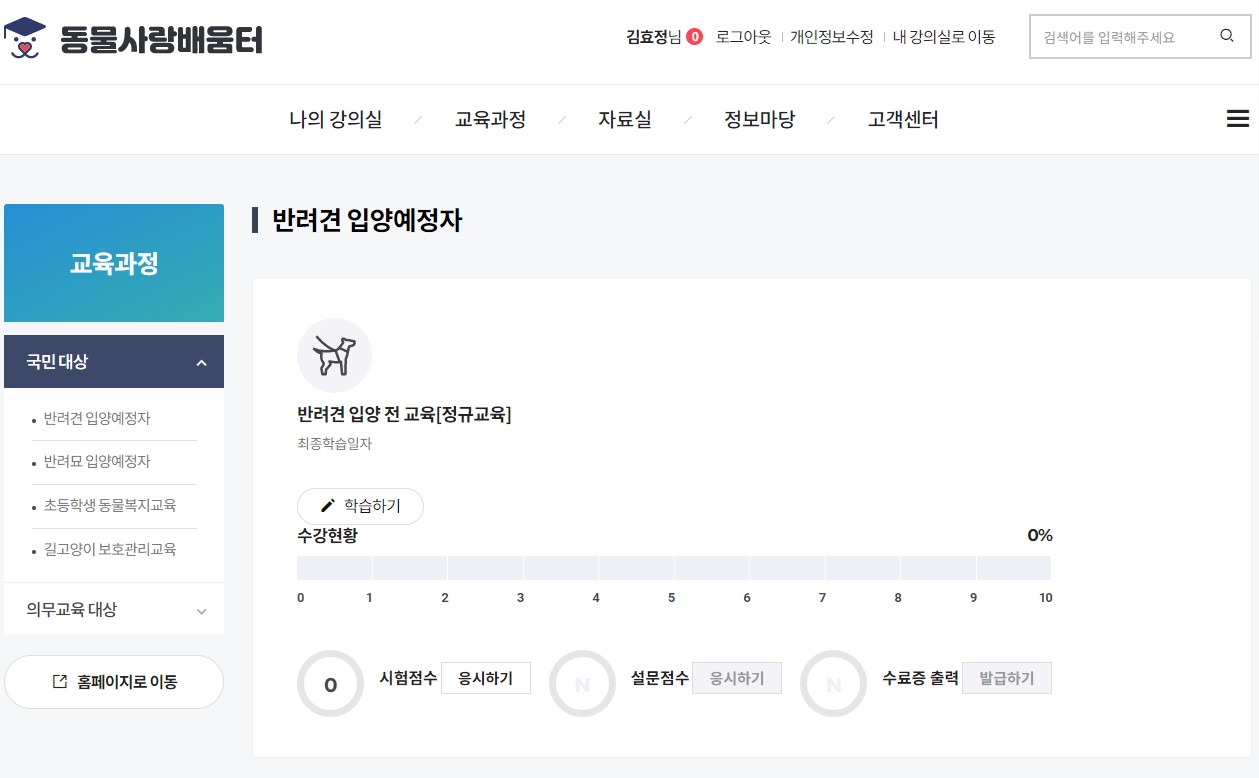Open the hamburger menu icon
The image size is (1259, 778).
tap(1237, 119)
